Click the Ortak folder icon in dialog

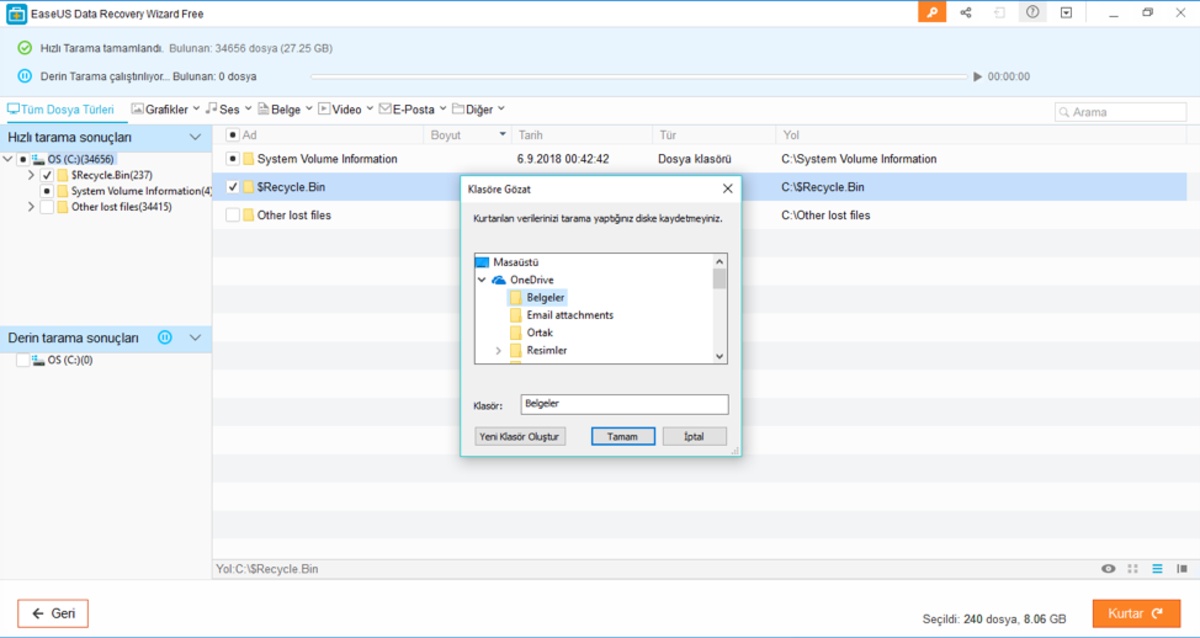tap(516, 333)
